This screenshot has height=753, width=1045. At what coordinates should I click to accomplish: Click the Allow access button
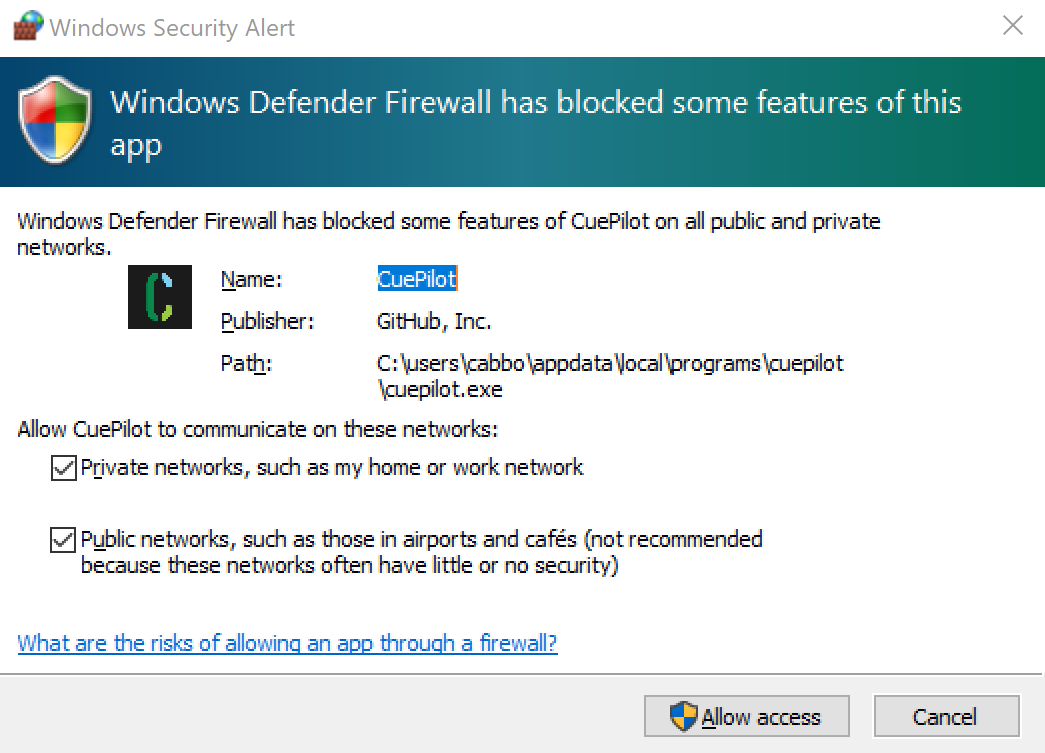point(746,716)
